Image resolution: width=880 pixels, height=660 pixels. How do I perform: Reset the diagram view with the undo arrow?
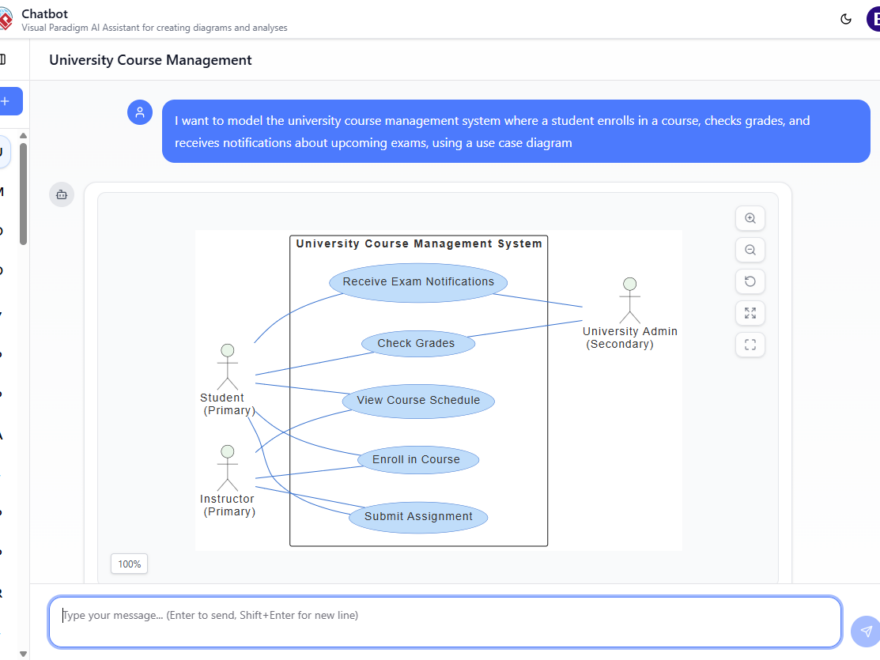tap(750, 281)
